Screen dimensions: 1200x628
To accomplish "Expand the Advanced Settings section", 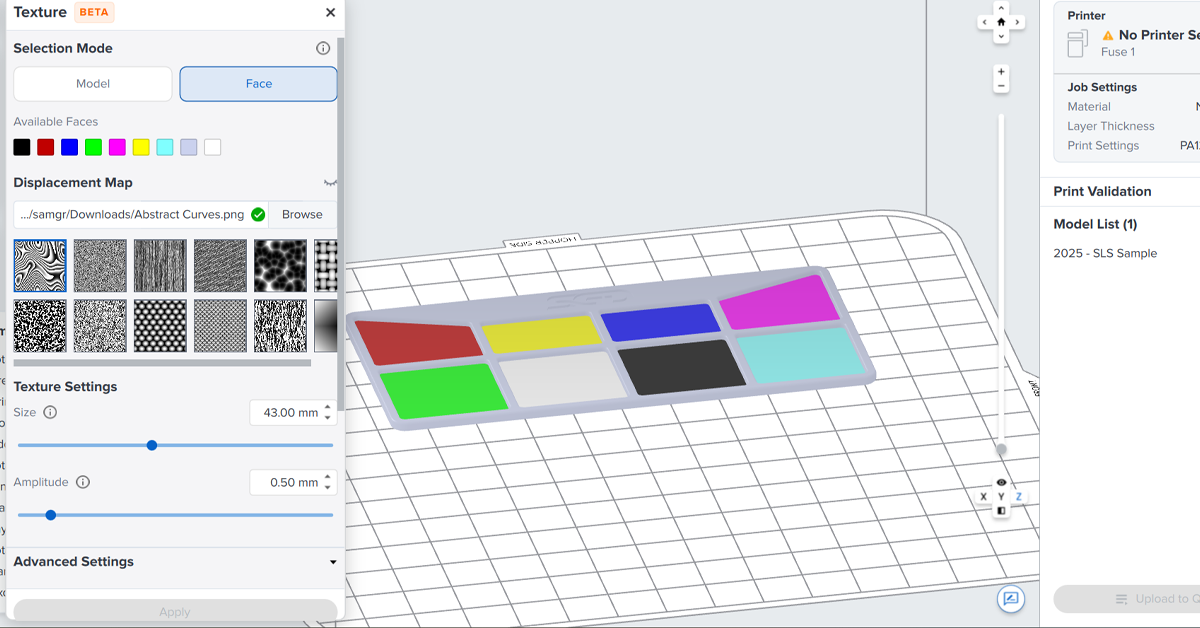I will pyautogui.click(x=333, y=562).
